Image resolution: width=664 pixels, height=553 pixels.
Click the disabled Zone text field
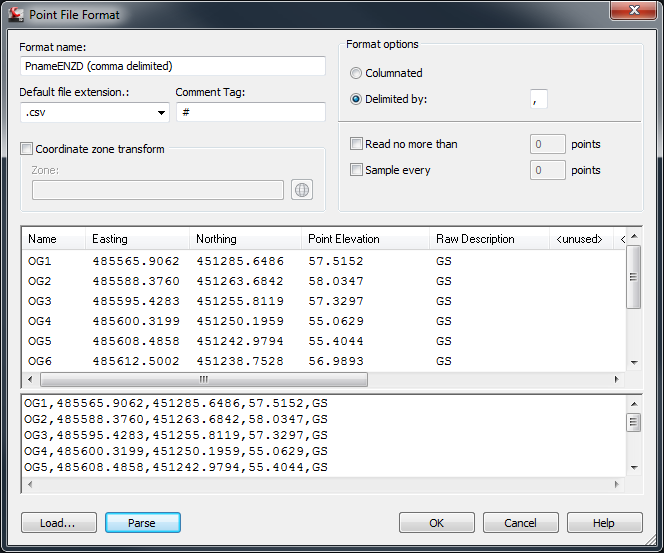tap(158, 190)
